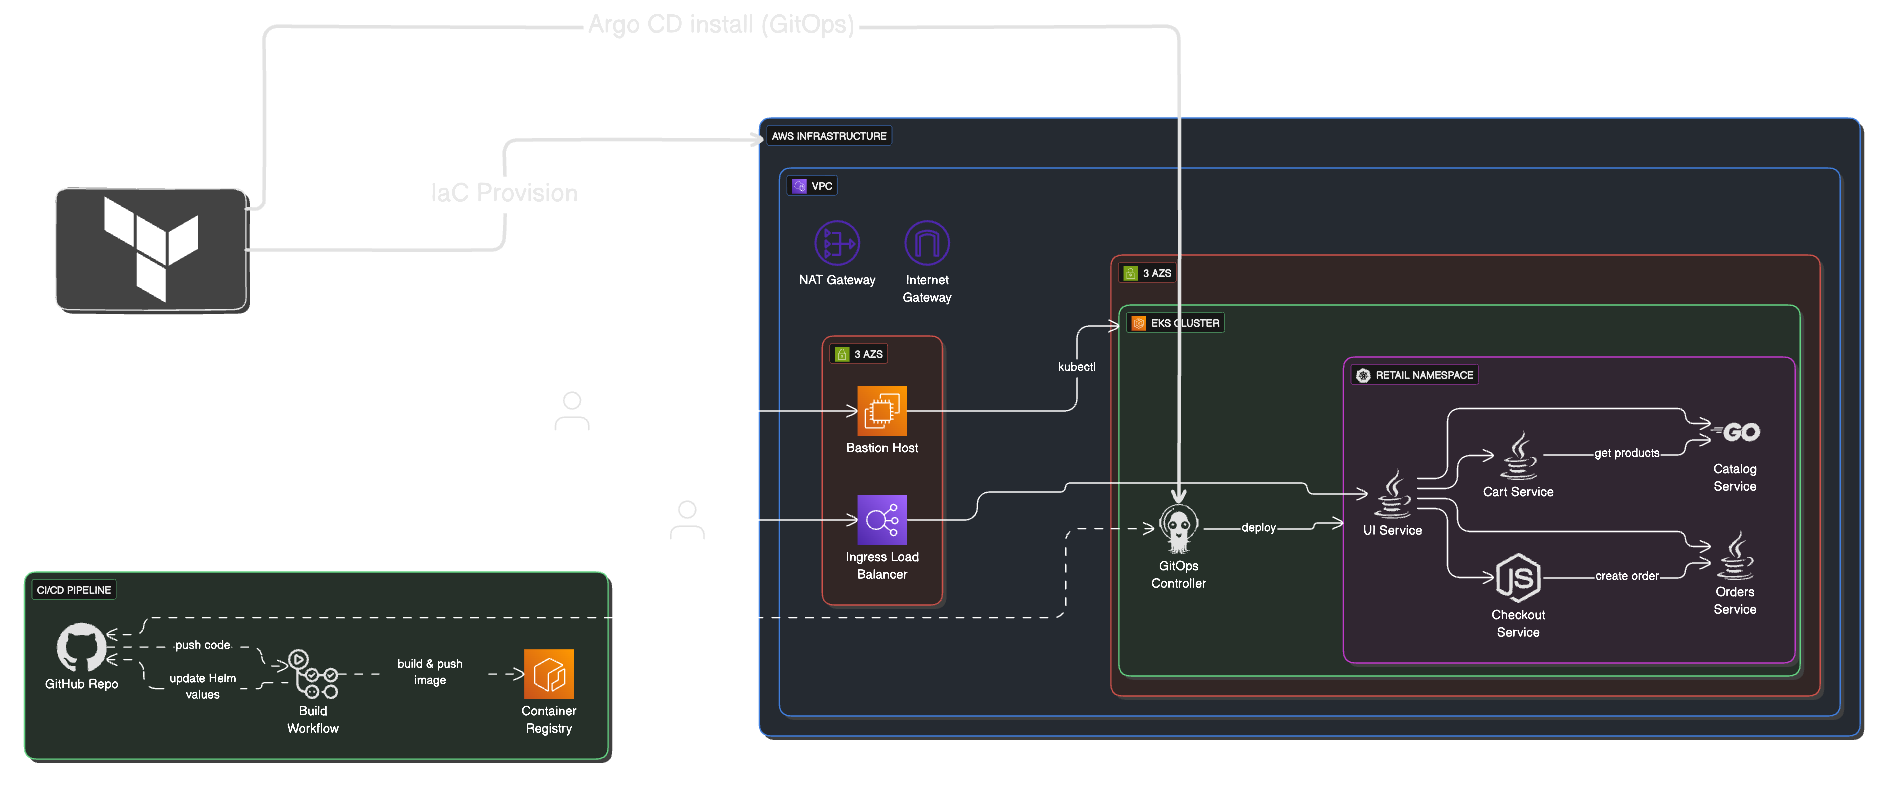Select the 'Ingress Load Balancer' text label

[x=882, y=566]
